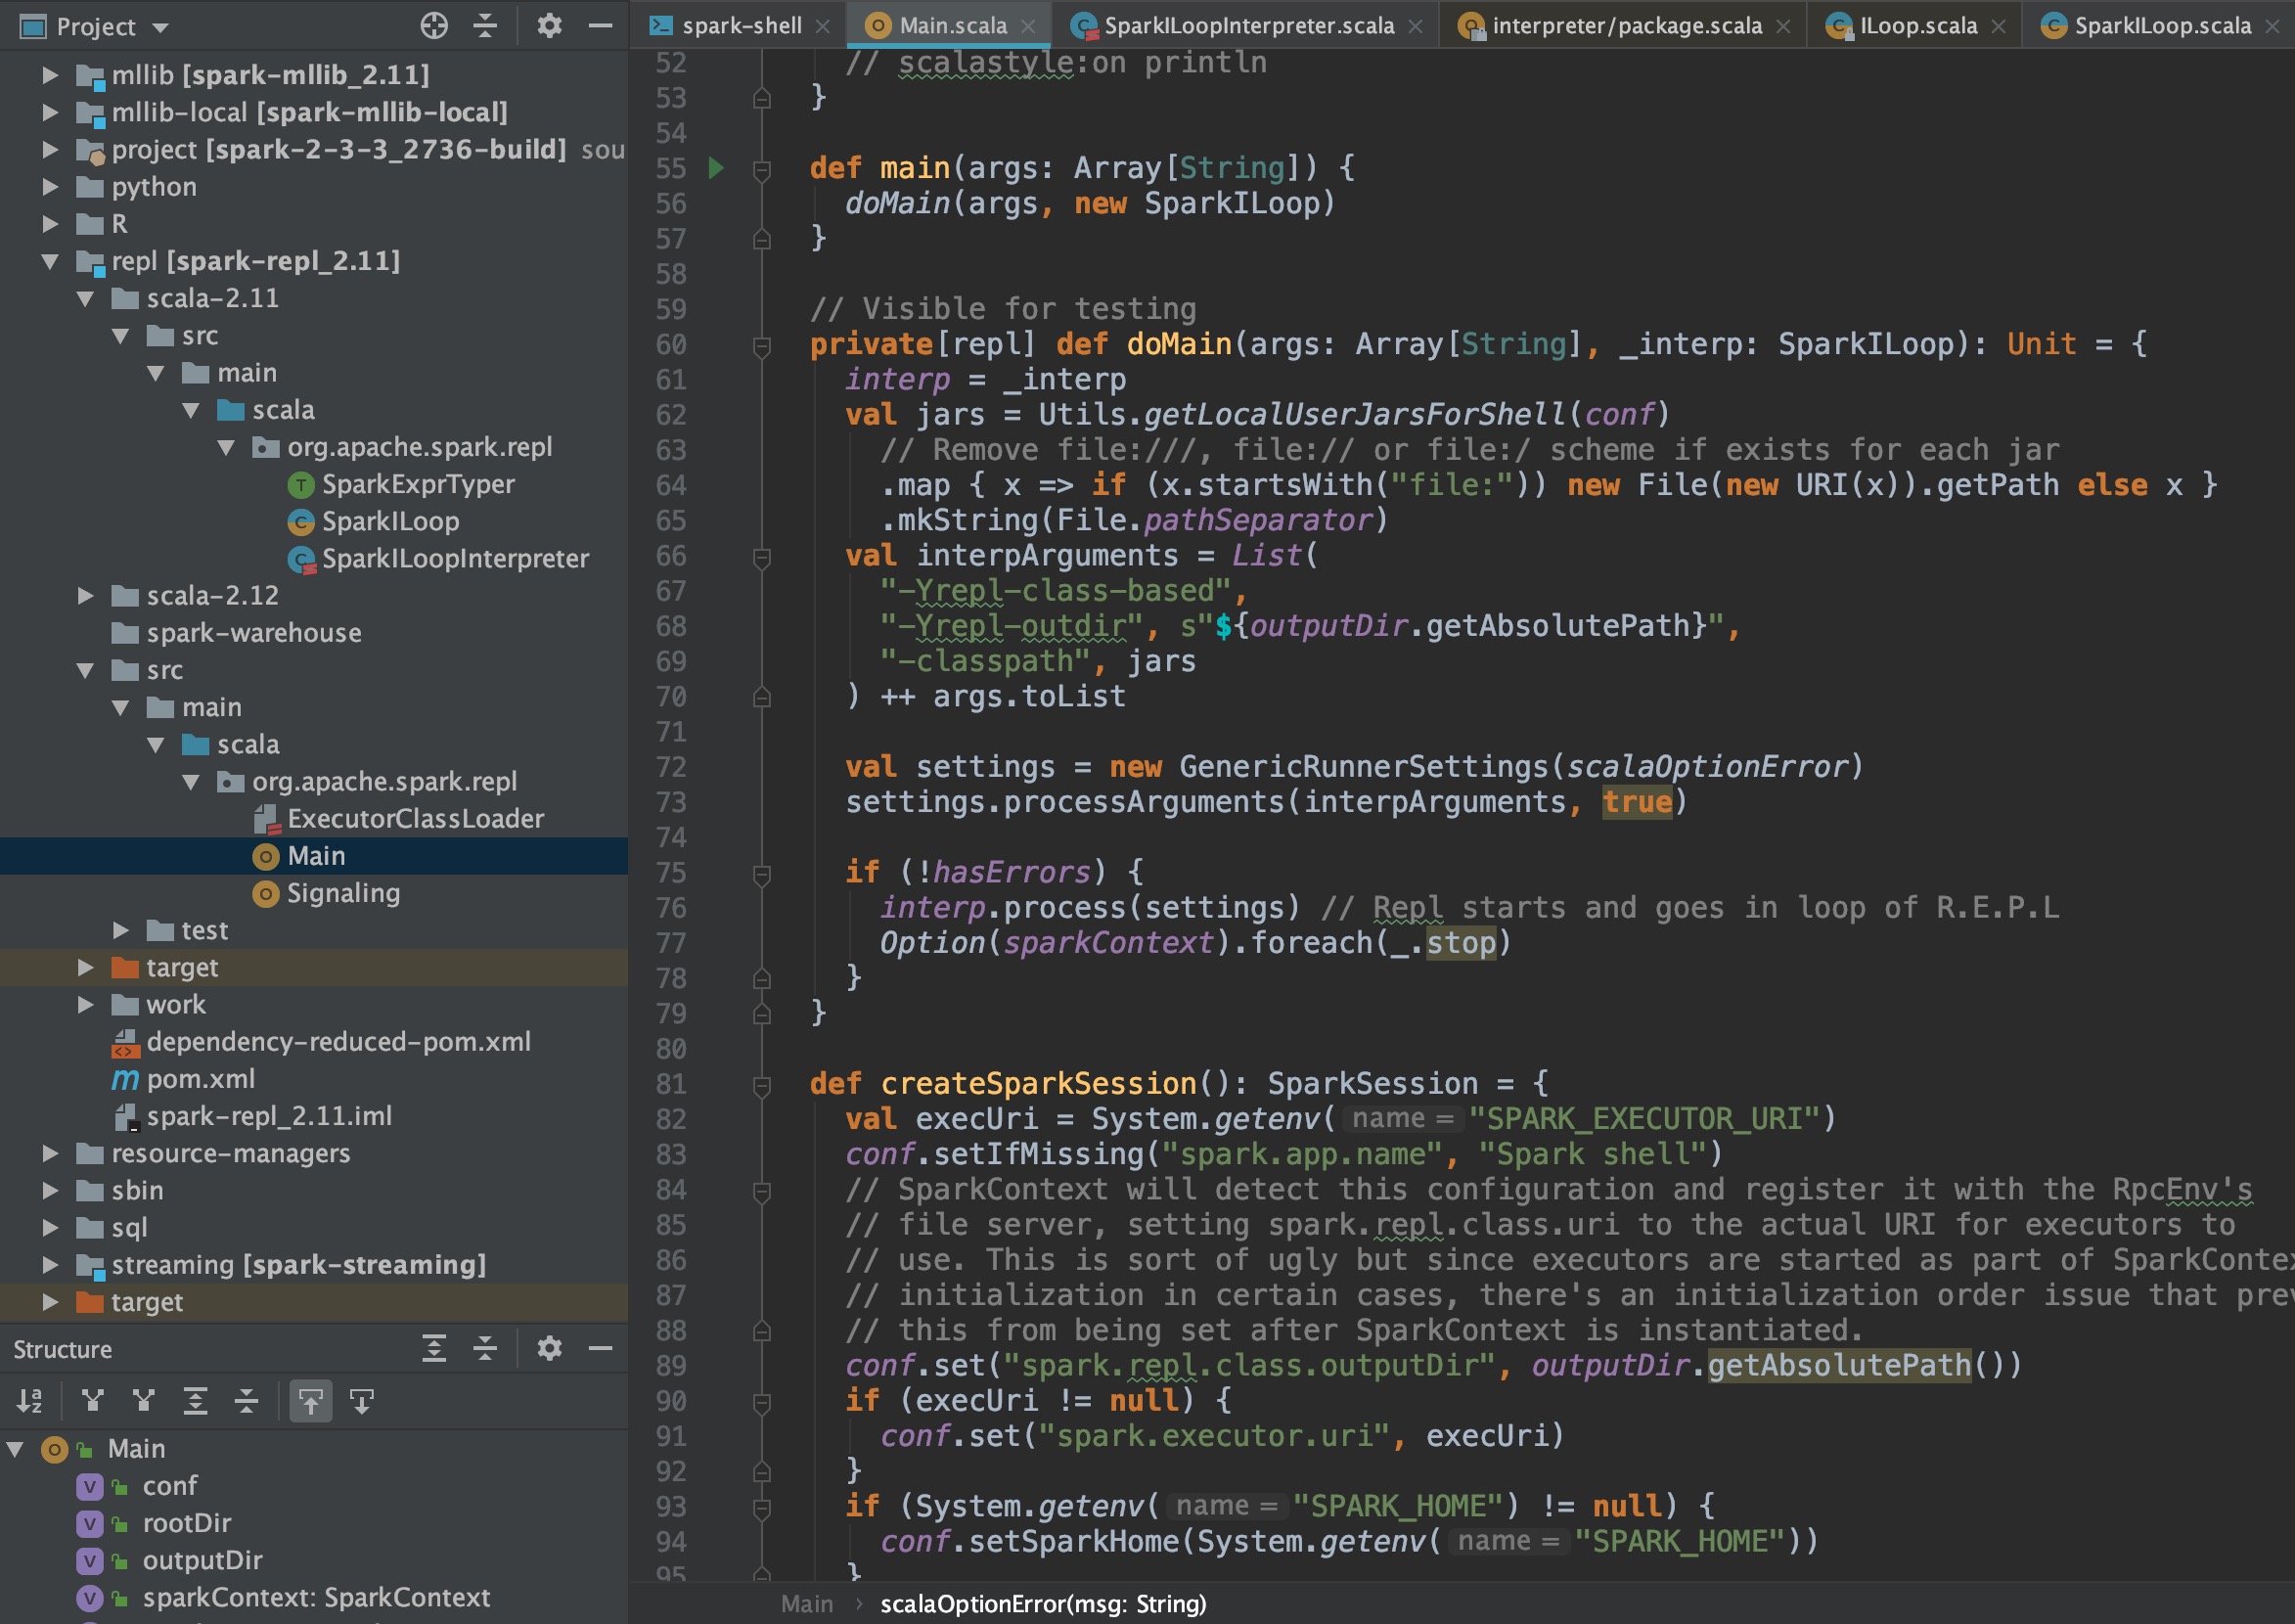Select spark-repl_2.11.iml file

269,1116
